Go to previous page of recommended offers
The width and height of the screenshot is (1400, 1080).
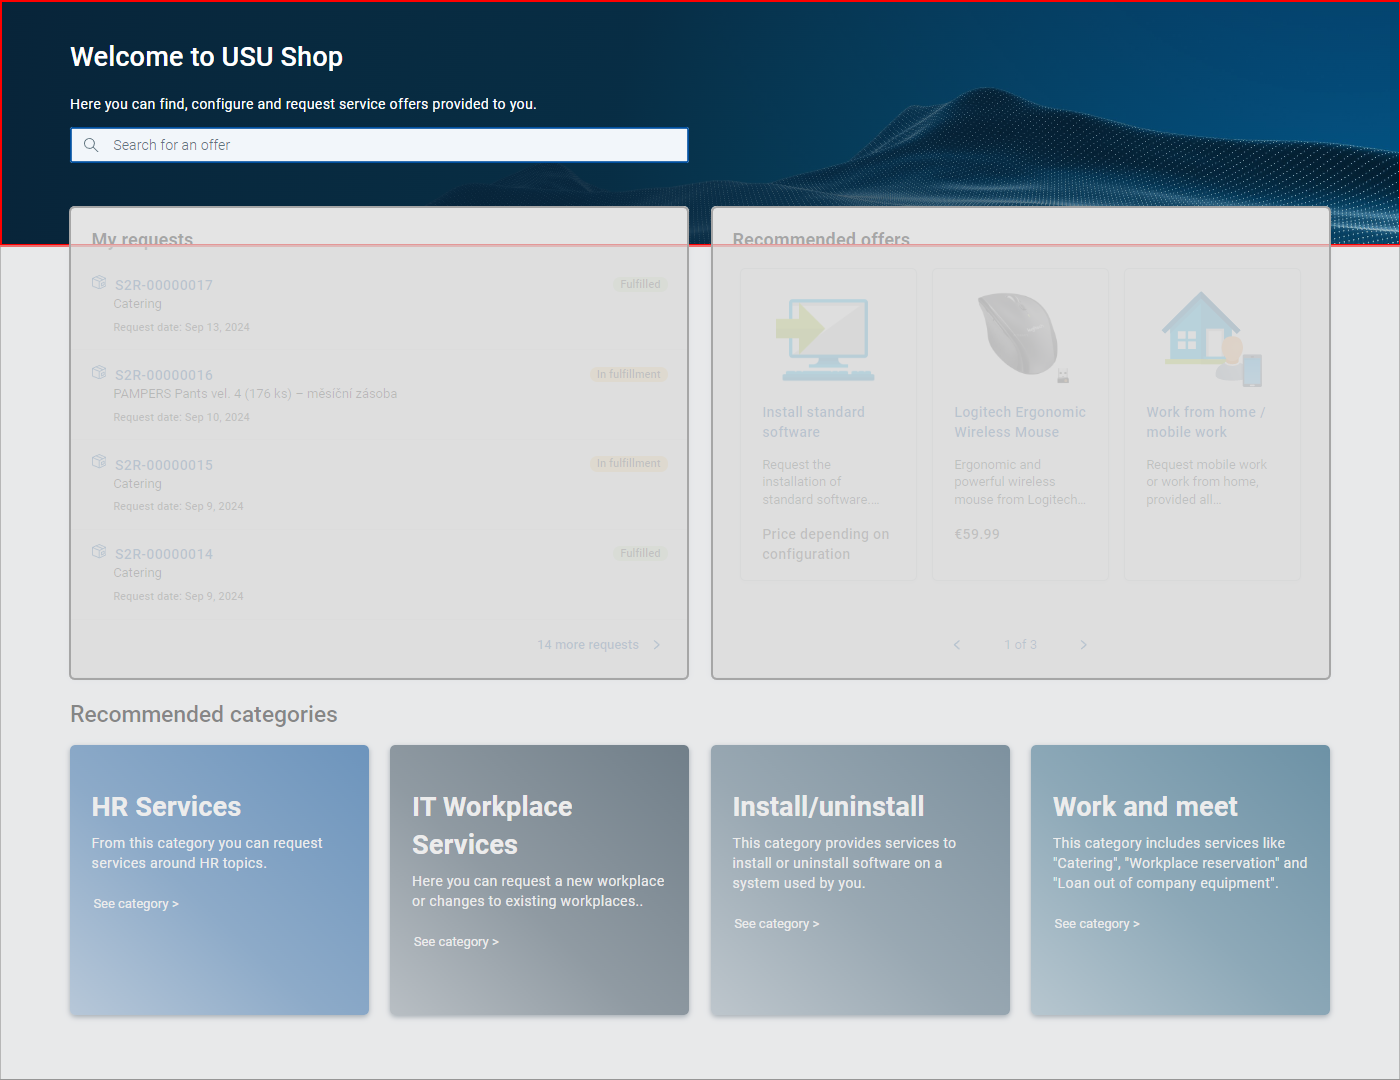click(x=957, y=645)
